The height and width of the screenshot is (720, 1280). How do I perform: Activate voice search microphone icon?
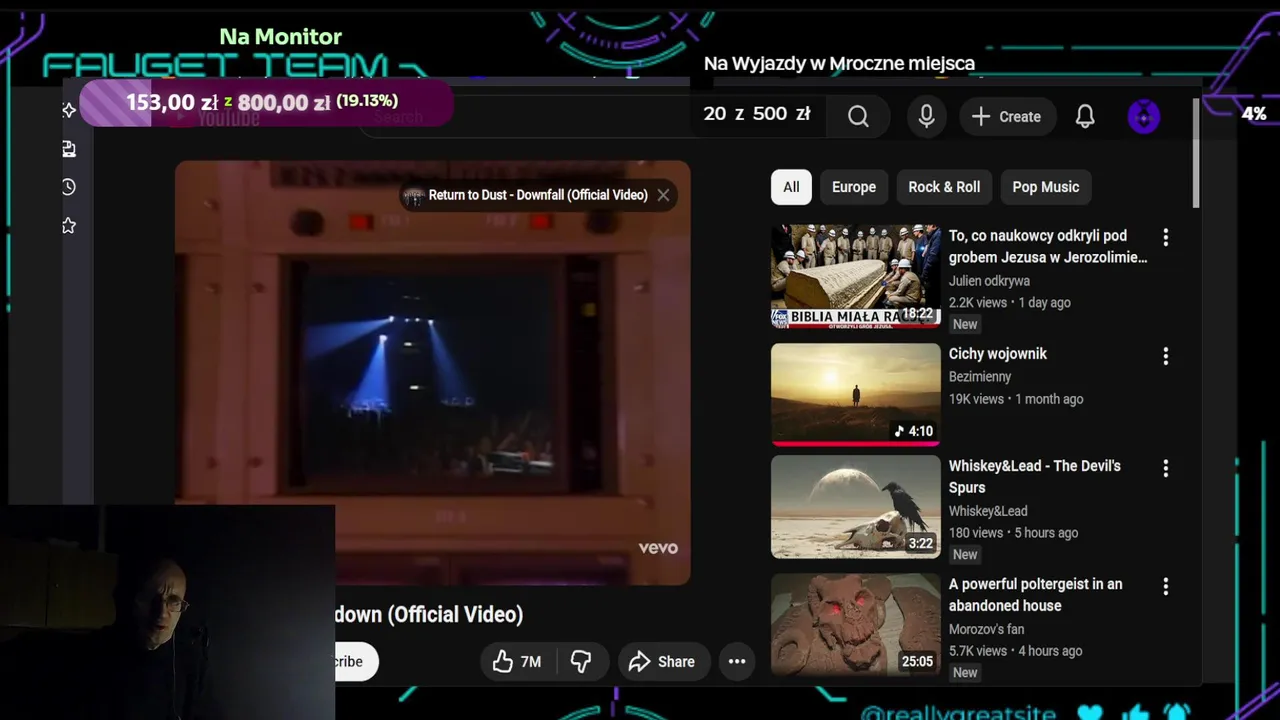point(927,116)
